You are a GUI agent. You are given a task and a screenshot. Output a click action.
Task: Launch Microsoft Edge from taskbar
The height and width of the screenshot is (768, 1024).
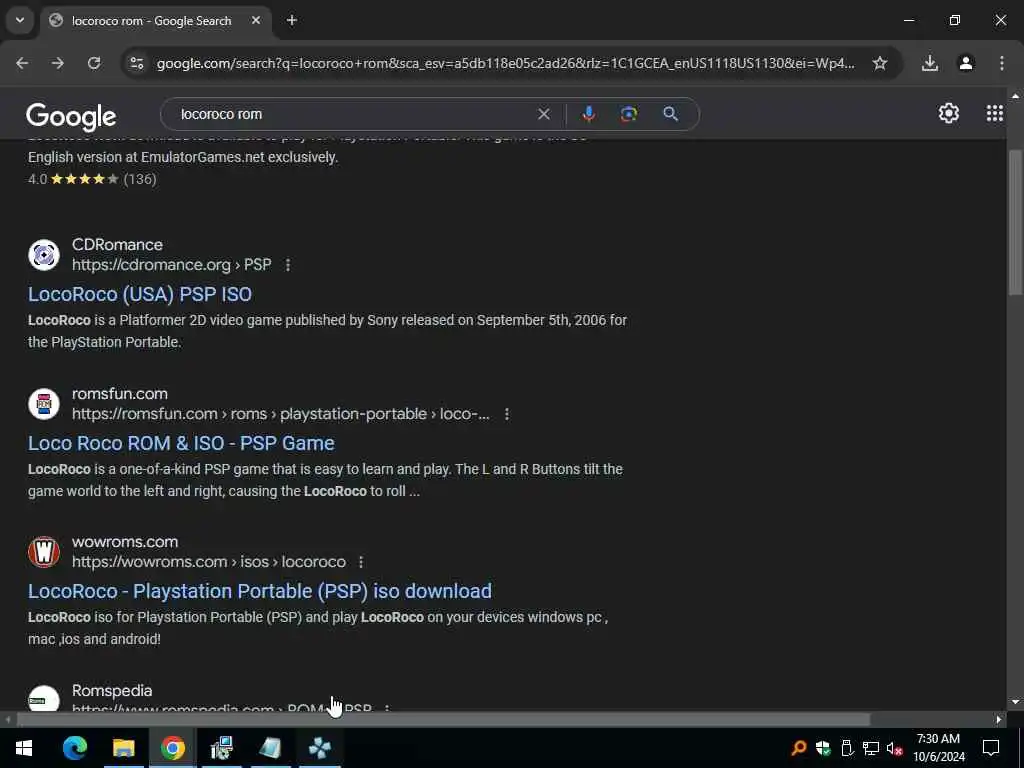click(x=74, y=748)
